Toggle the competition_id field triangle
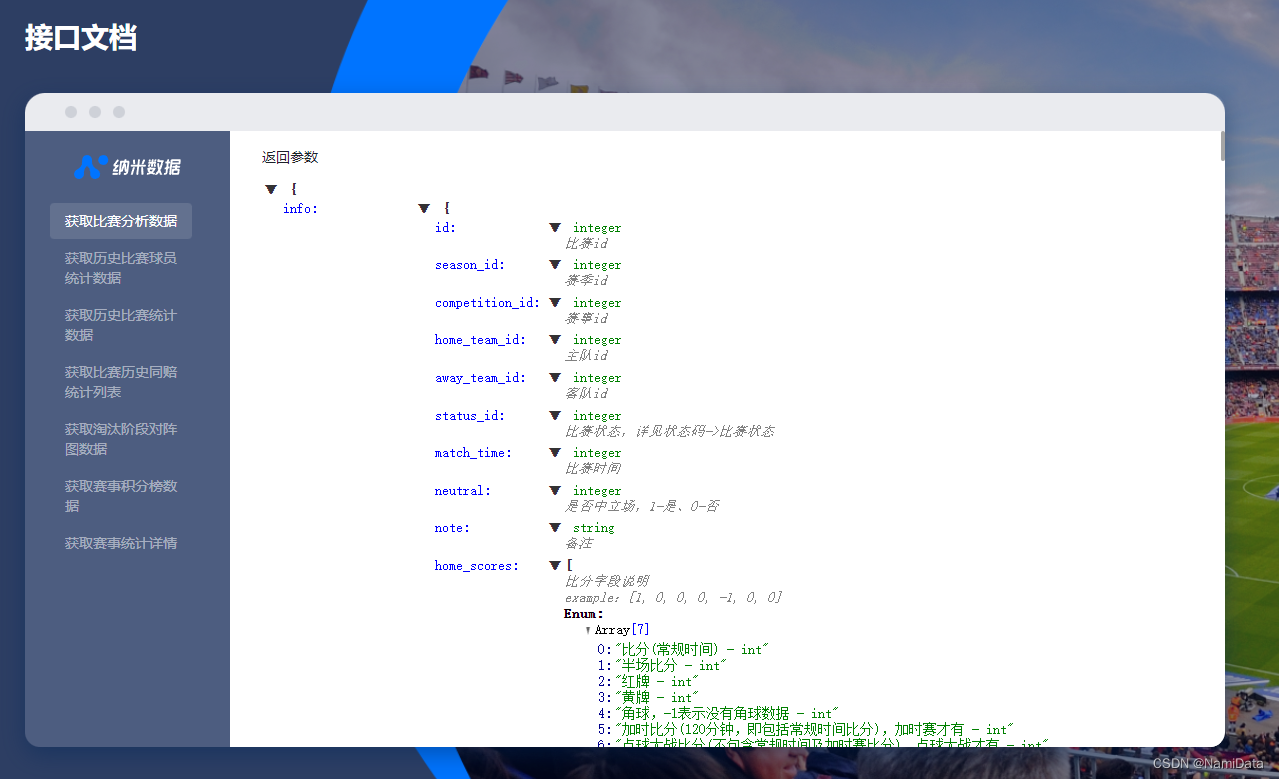The width and height of the screenshot is (1279, 779). click(555, 303)
